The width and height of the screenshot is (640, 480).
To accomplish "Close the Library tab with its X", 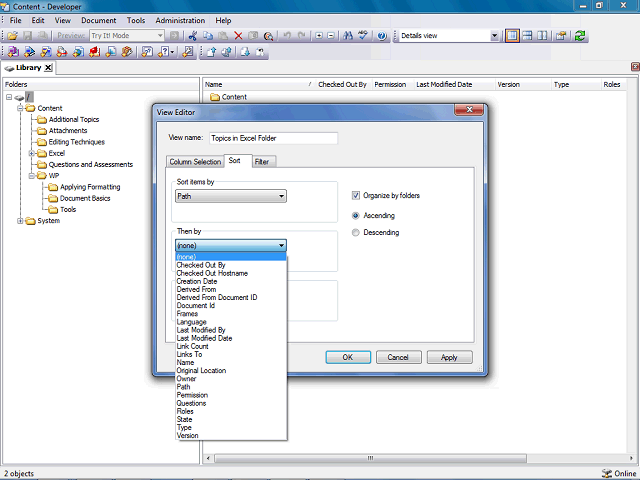I will tap(48, 68).
